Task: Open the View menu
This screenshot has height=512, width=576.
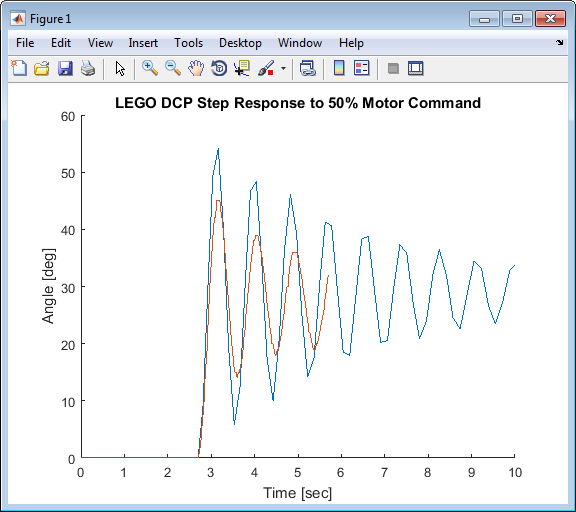Action: point(100,43)
